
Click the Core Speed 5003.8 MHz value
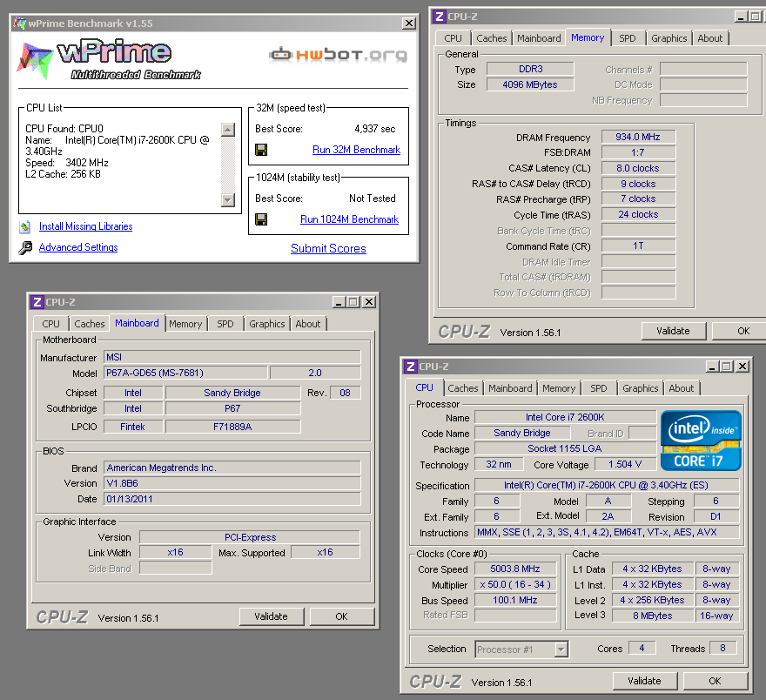(x=515, y=569)
